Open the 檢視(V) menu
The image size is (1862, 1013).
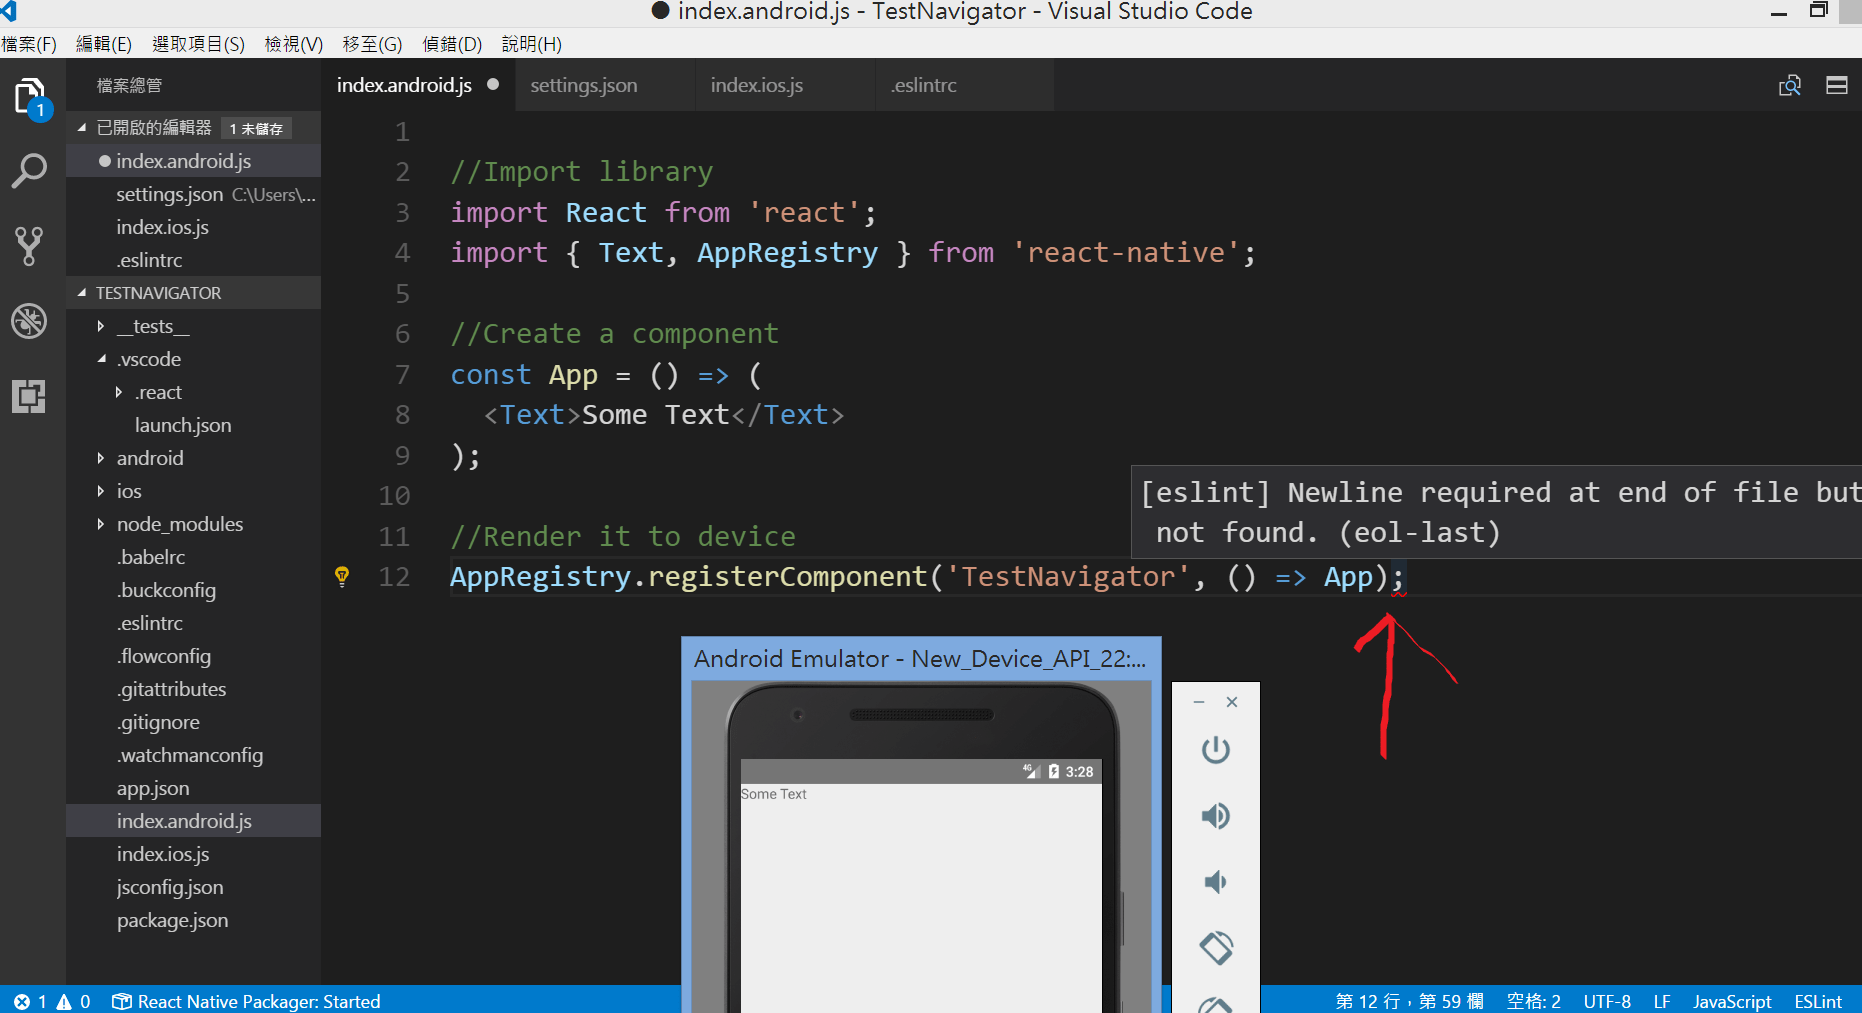pos(293,43)
